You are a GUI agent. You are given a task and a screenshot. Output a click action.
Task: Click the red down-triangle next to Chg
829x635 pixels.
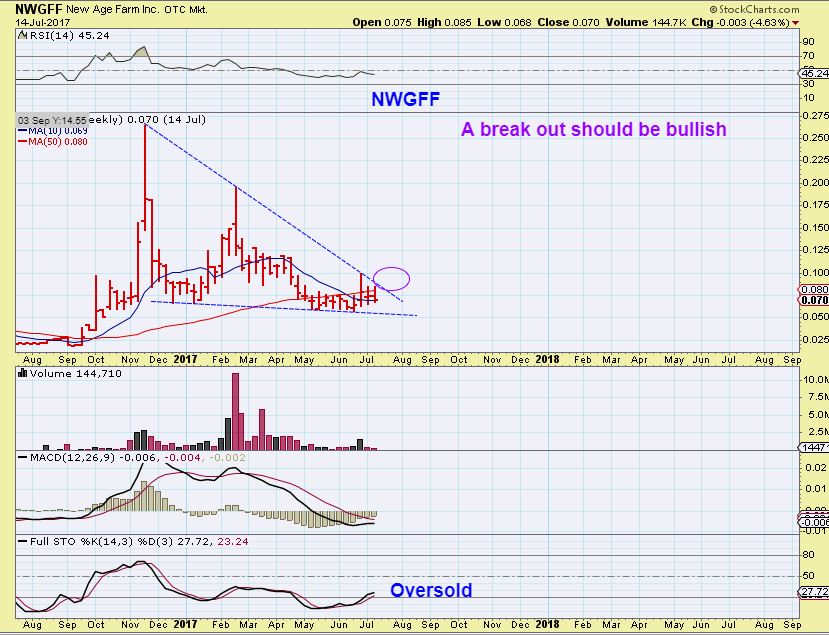pos(796,23)
